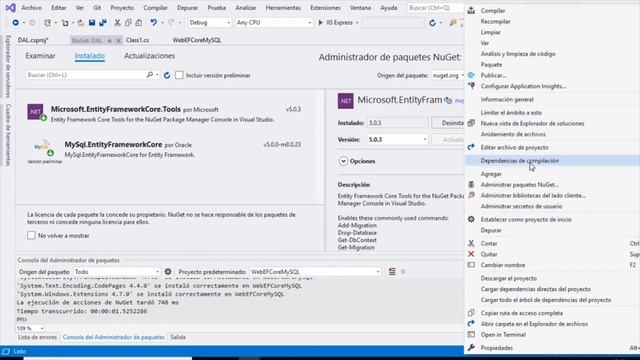Screen dimensions: 640x360
Task: Click the cut scissors toolbar icon
Action: coord(118,23)
